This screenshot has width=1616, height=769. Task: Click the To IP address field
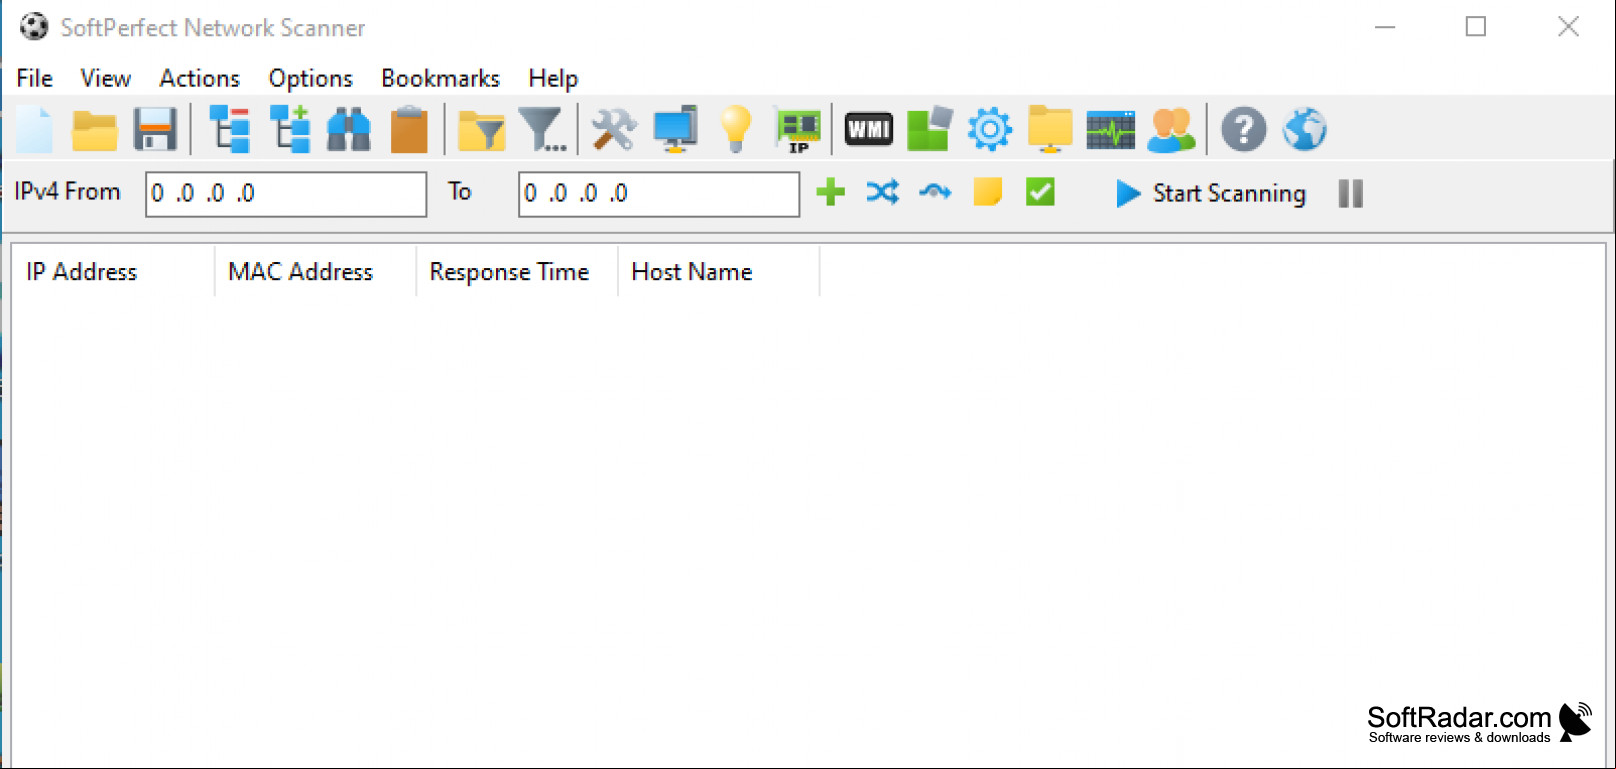pos(659,194)
